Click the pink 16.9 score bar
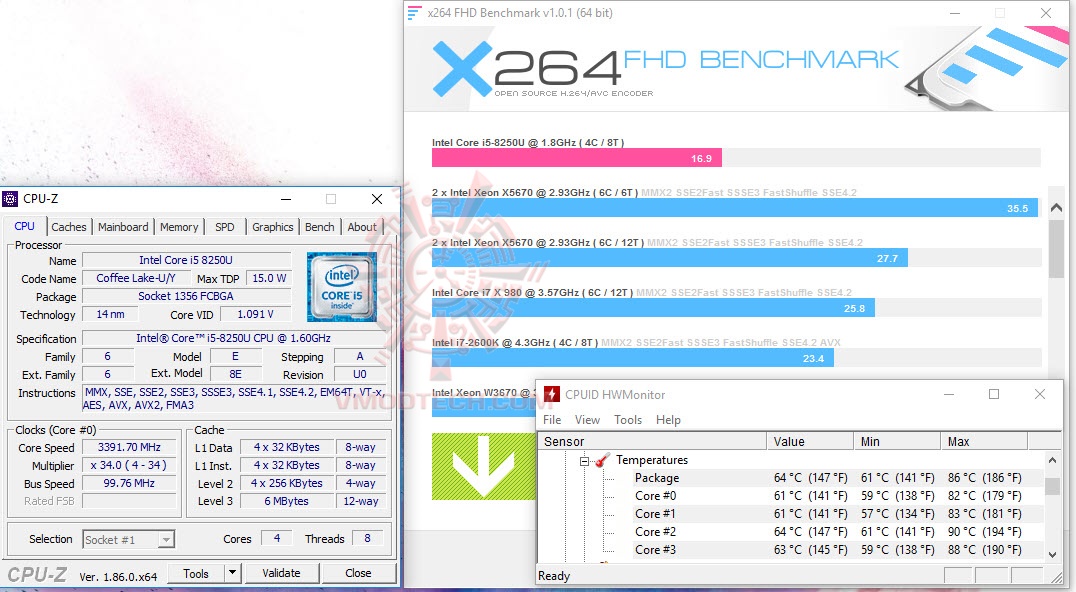The image size is (1076, 592). (x=576, y=158)
